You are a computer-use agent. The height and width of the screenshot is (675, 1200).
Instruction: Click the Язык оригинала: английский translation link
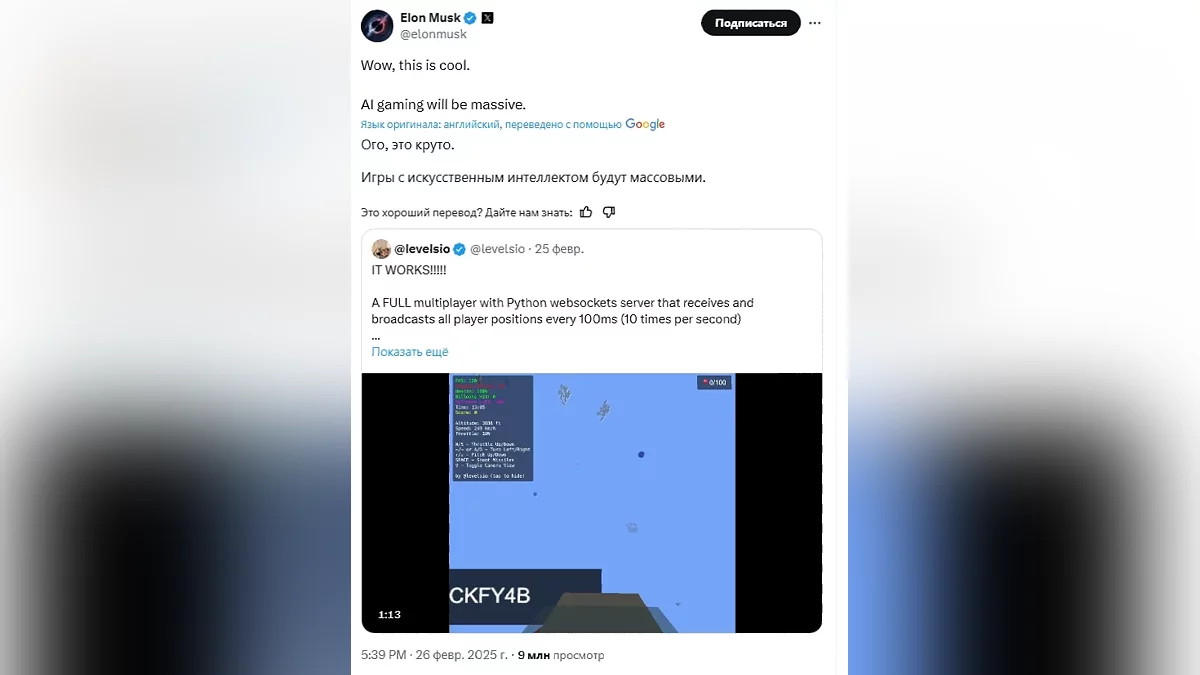(431, 125)
